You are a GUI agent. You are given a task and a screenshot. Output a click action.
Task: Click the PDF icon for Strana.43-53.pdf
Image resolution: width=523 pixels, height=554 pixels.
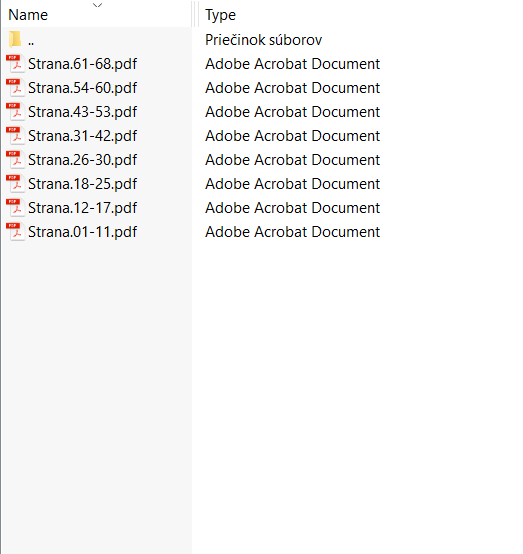[x=15, y=112]
